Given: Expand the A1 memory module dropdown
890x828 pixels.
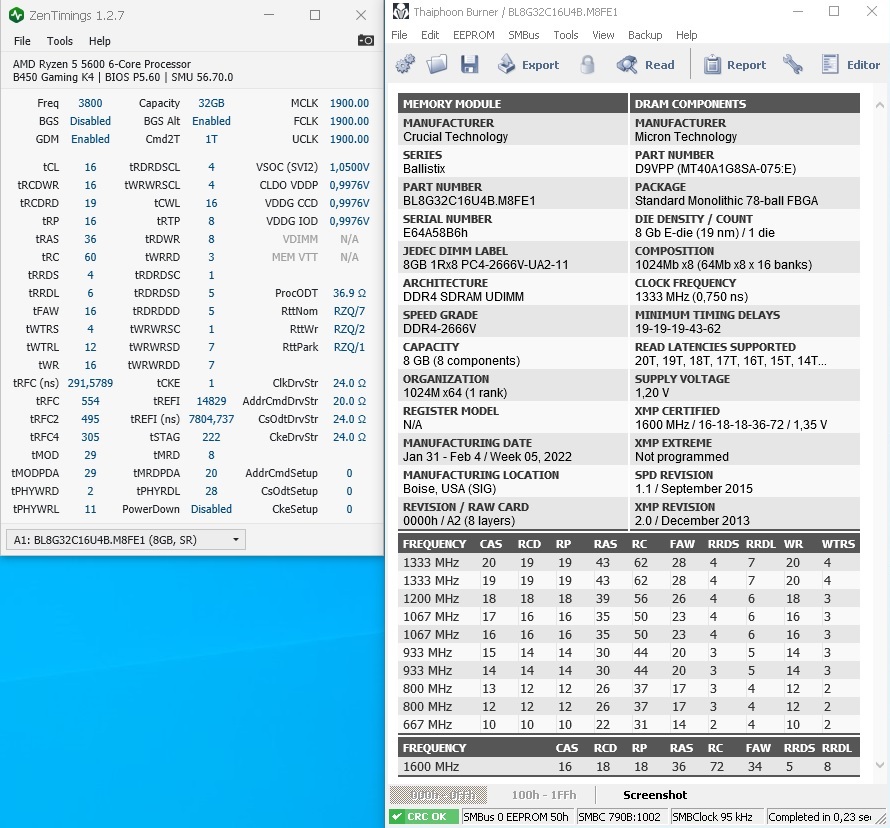Looking at the screenshot, I should (125, 540).
